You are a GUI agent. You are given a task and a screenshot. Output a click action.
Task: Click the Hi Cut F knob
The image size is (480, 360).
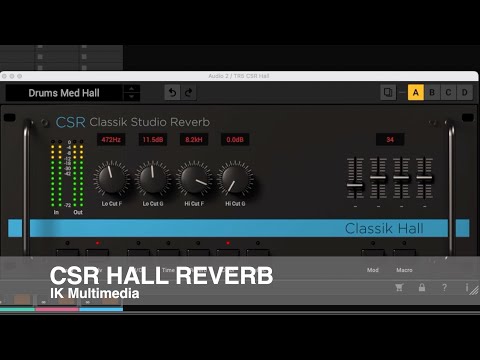[x=194, y=179]
